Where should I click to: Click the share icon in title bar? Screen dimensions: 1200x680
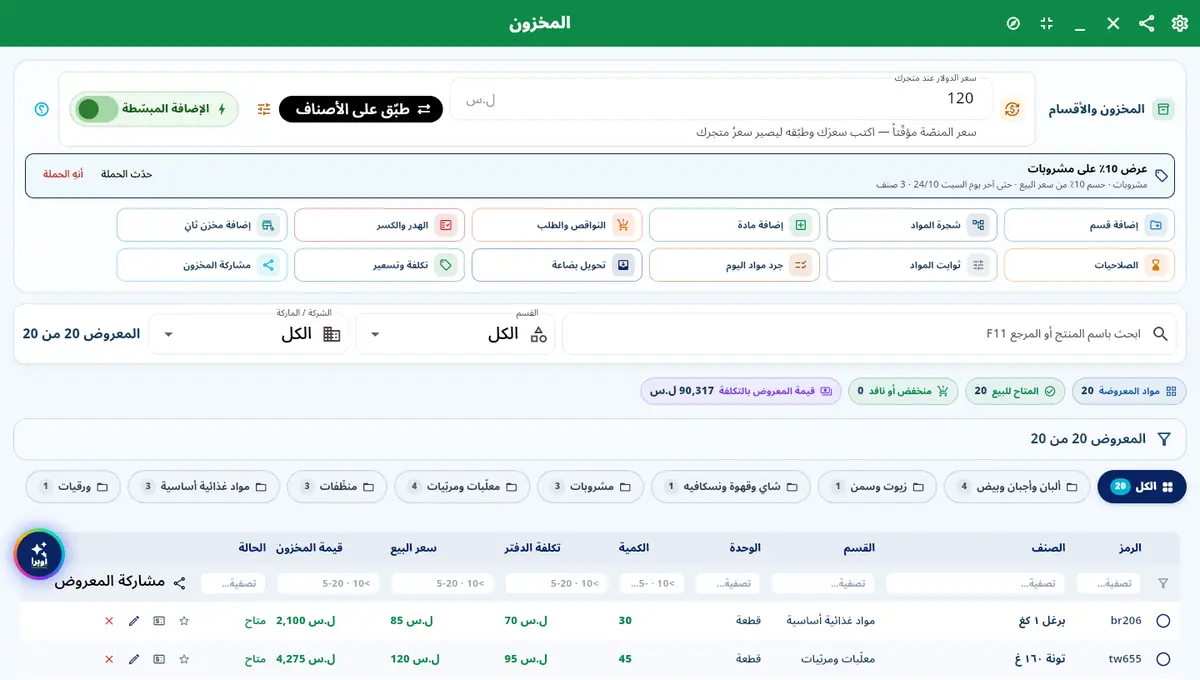pyautogui.click(x=1147, y=23)
